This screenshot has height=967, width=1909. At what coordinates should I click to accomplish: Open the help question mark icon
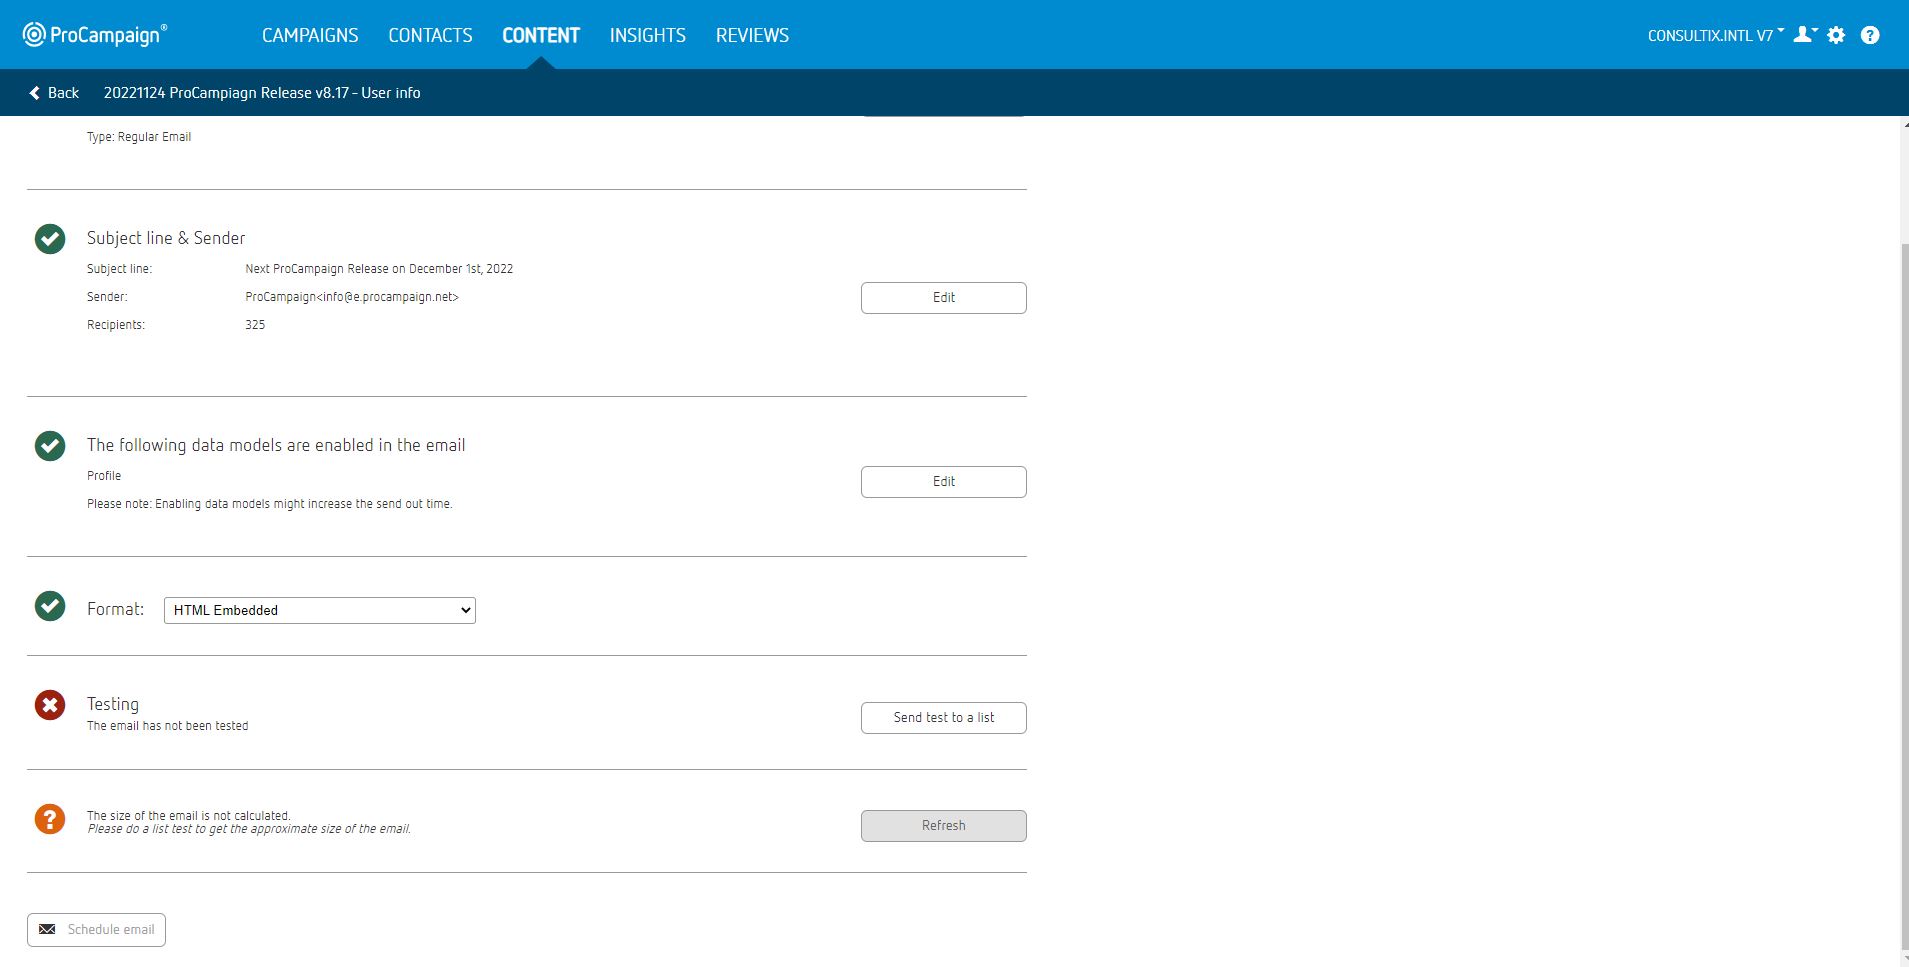pos(1870,35)
